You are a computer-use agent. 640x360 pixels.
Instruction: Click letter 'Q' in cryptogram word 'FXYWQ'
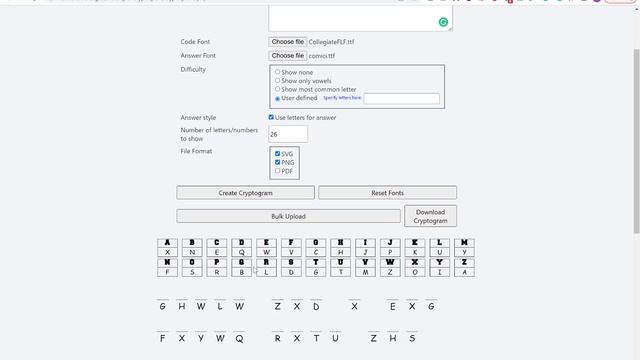pyautogui.click(x=240, y=339)
